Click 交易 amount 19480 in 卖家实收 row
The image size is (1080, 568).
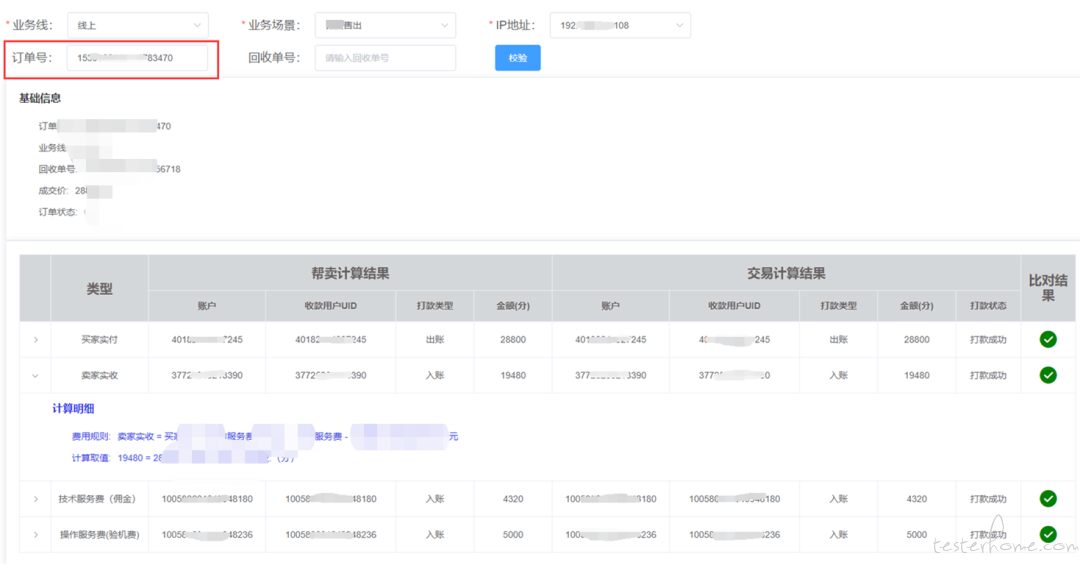[916, 375]
